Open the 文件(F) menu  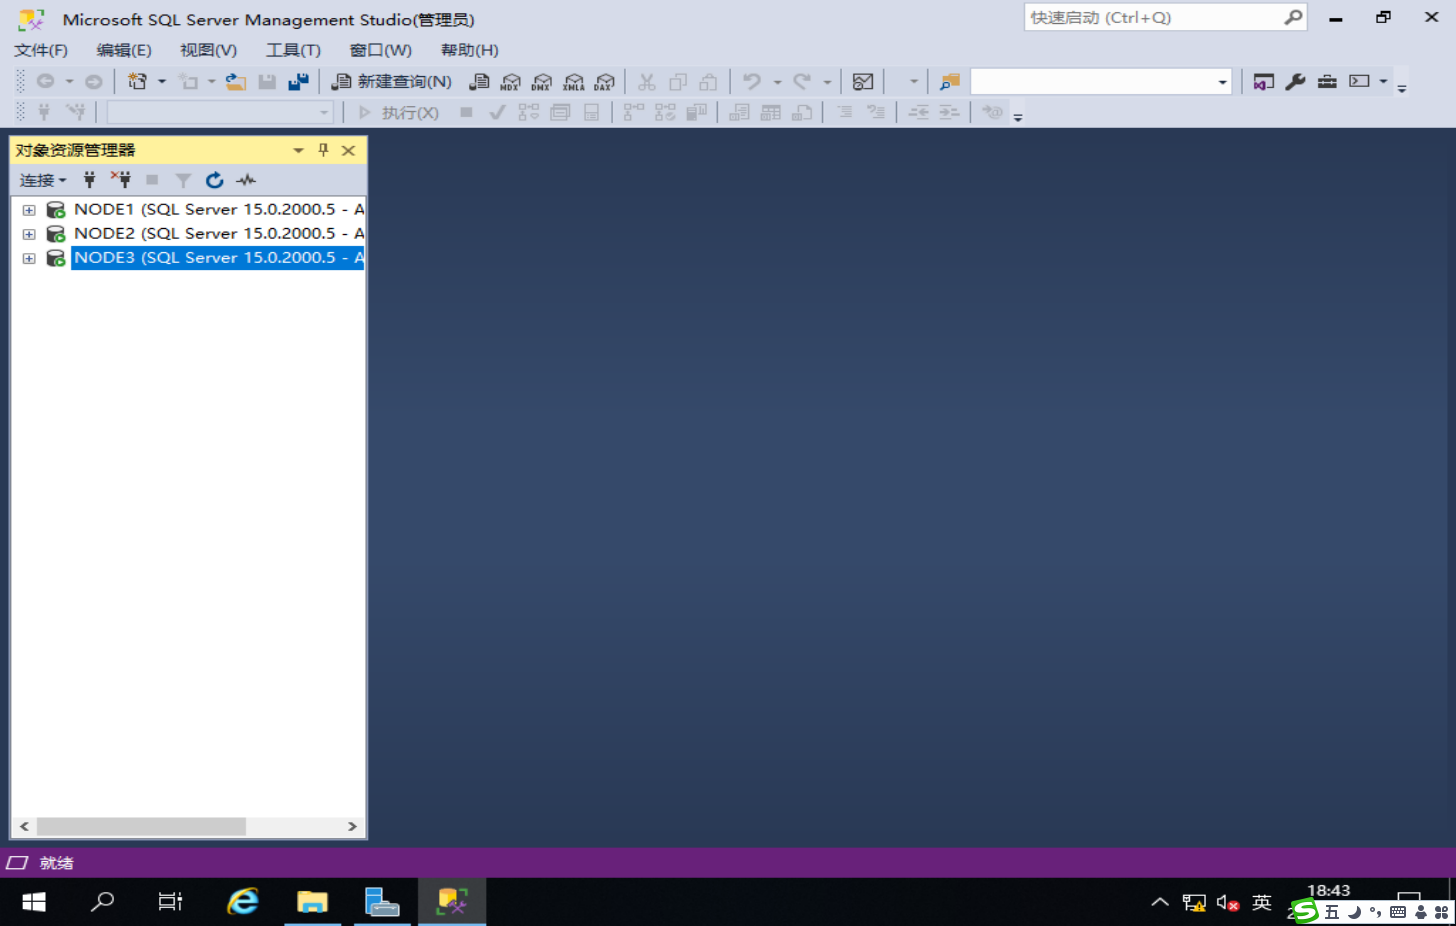coord(41,50)
